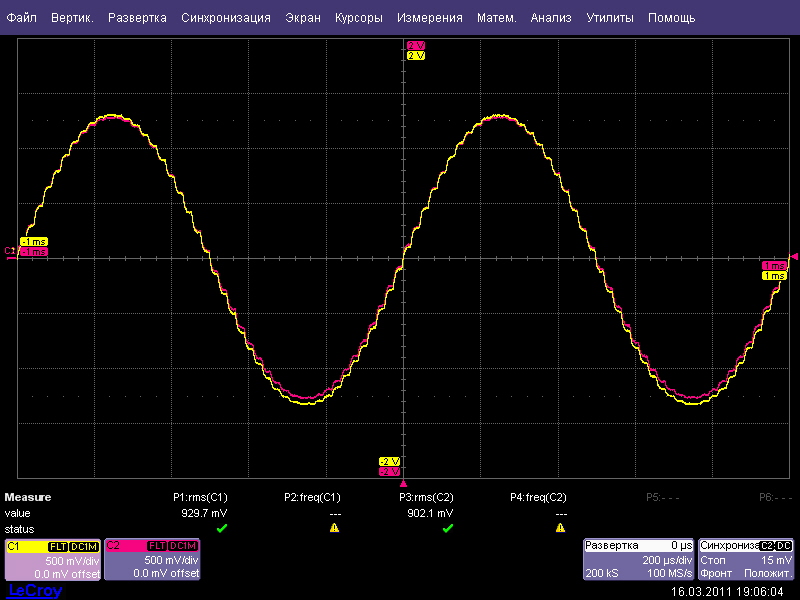Open the Развертка timebase descriptor box

pos(638,560)
